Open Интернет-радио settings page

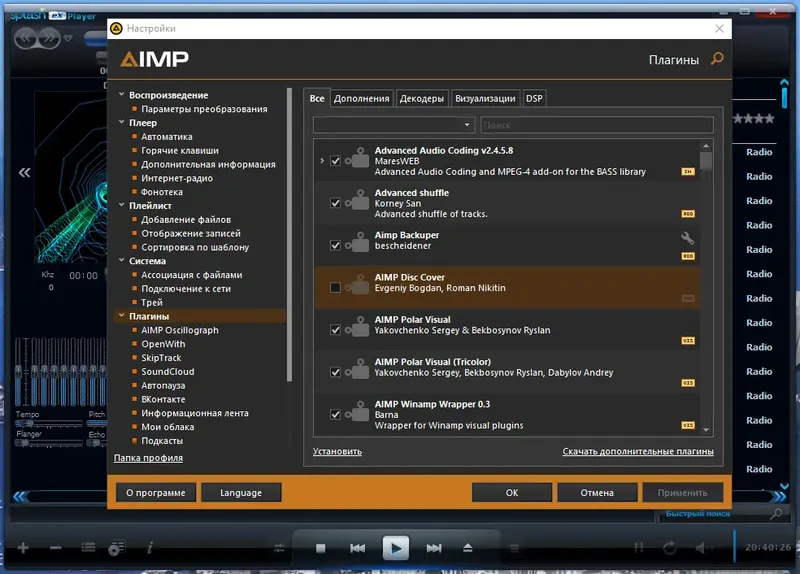pyautogui.click(x=177, y=178)
